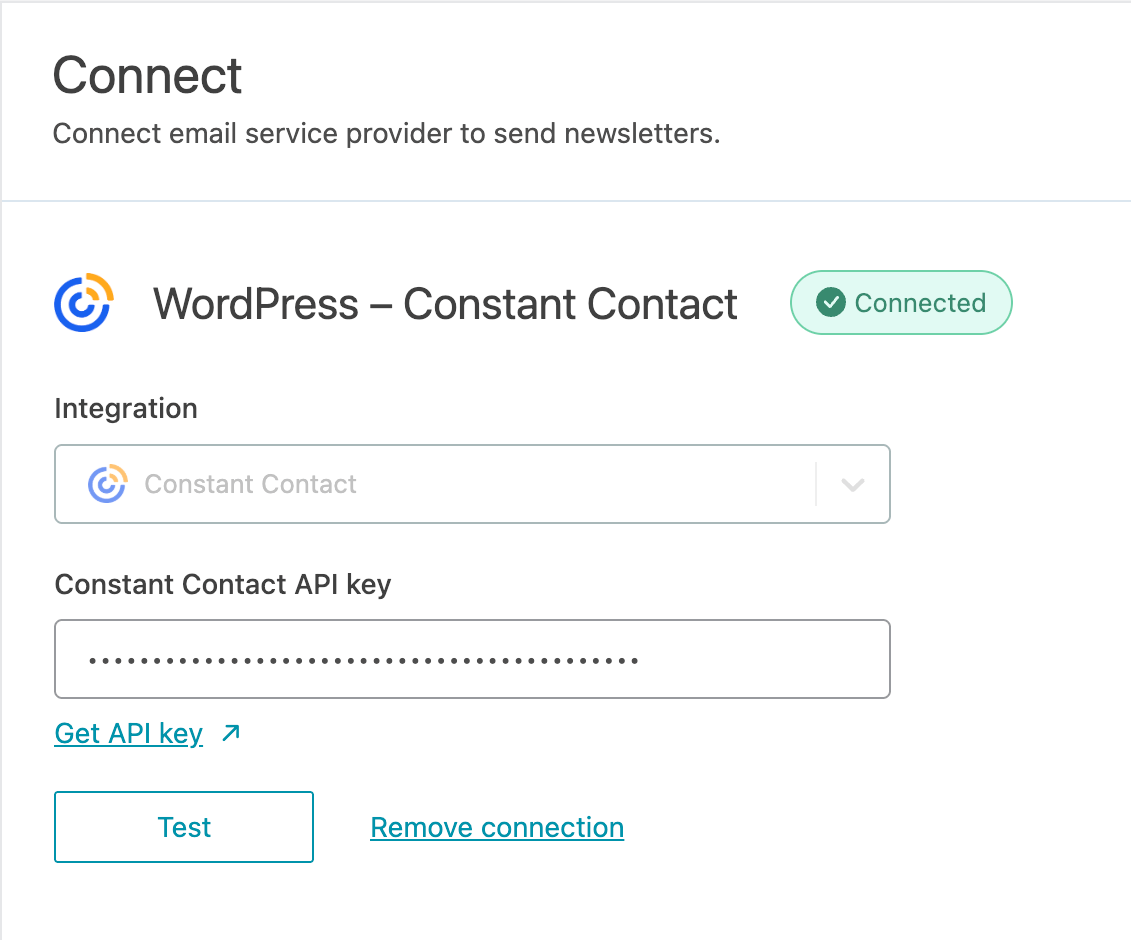The image size is (1131, 940).
Task: Click the word Connected in the badge
Action: [x=920, y=303]
